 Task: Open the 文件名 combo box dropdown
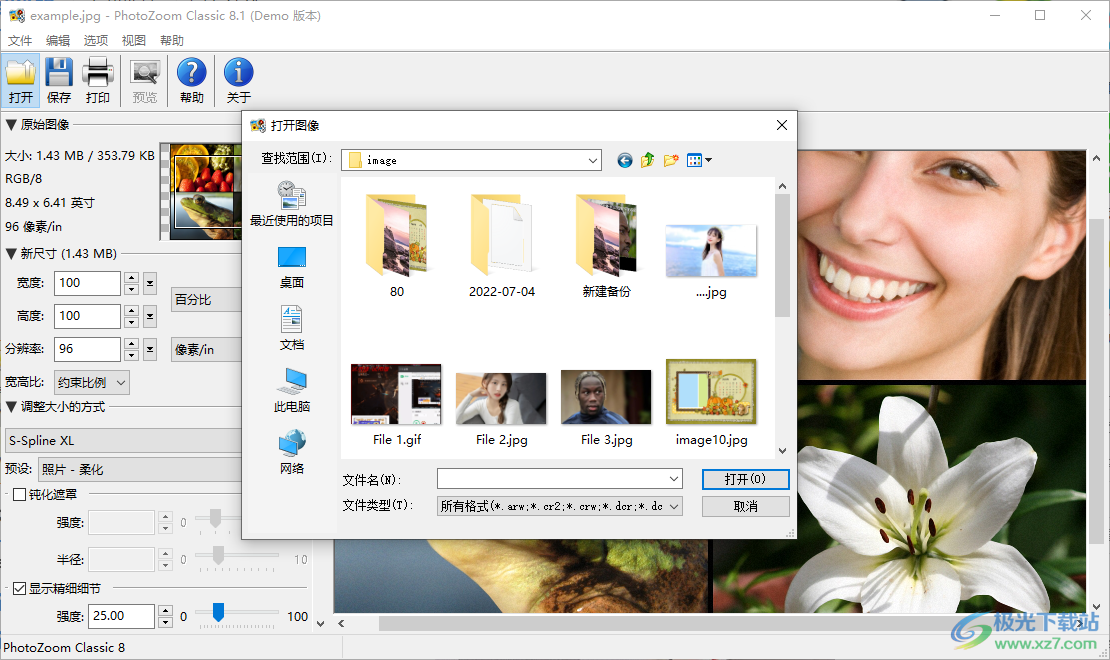click(674, 479)
